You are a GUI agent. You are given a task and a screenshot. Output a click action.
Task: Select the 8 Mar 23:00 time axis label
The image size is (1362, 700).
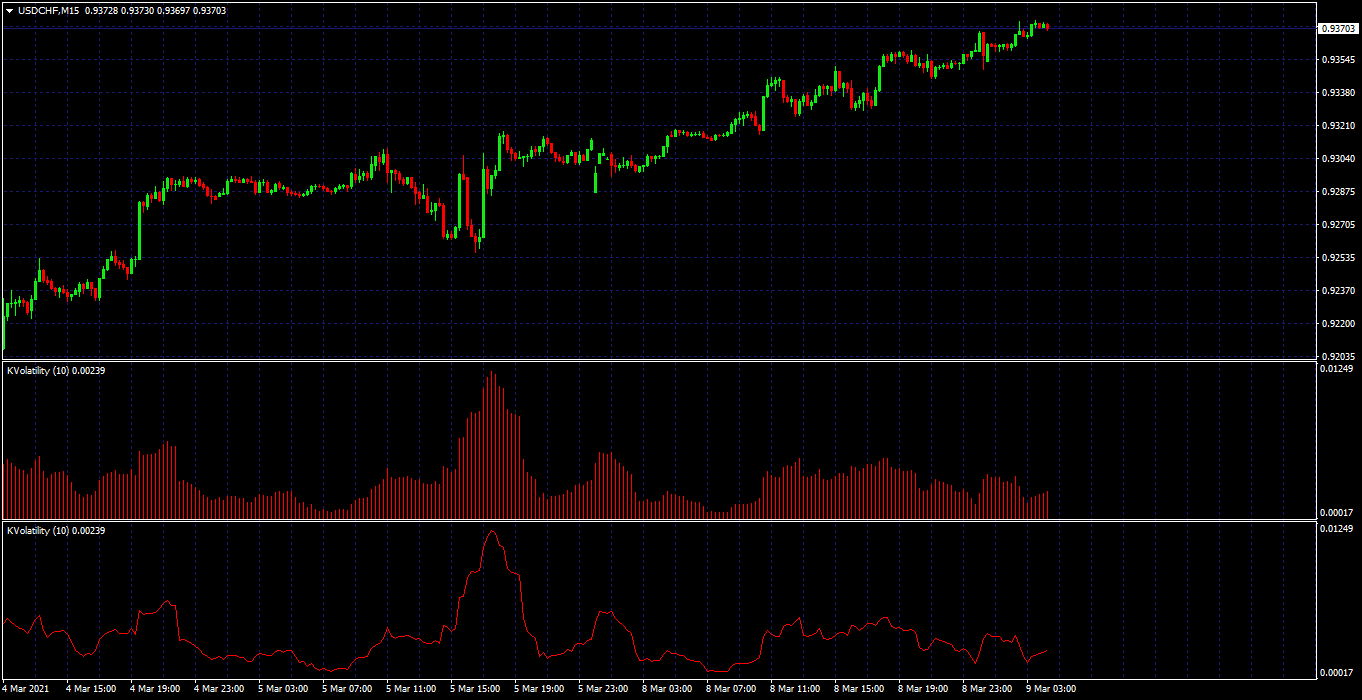point(987,689)
